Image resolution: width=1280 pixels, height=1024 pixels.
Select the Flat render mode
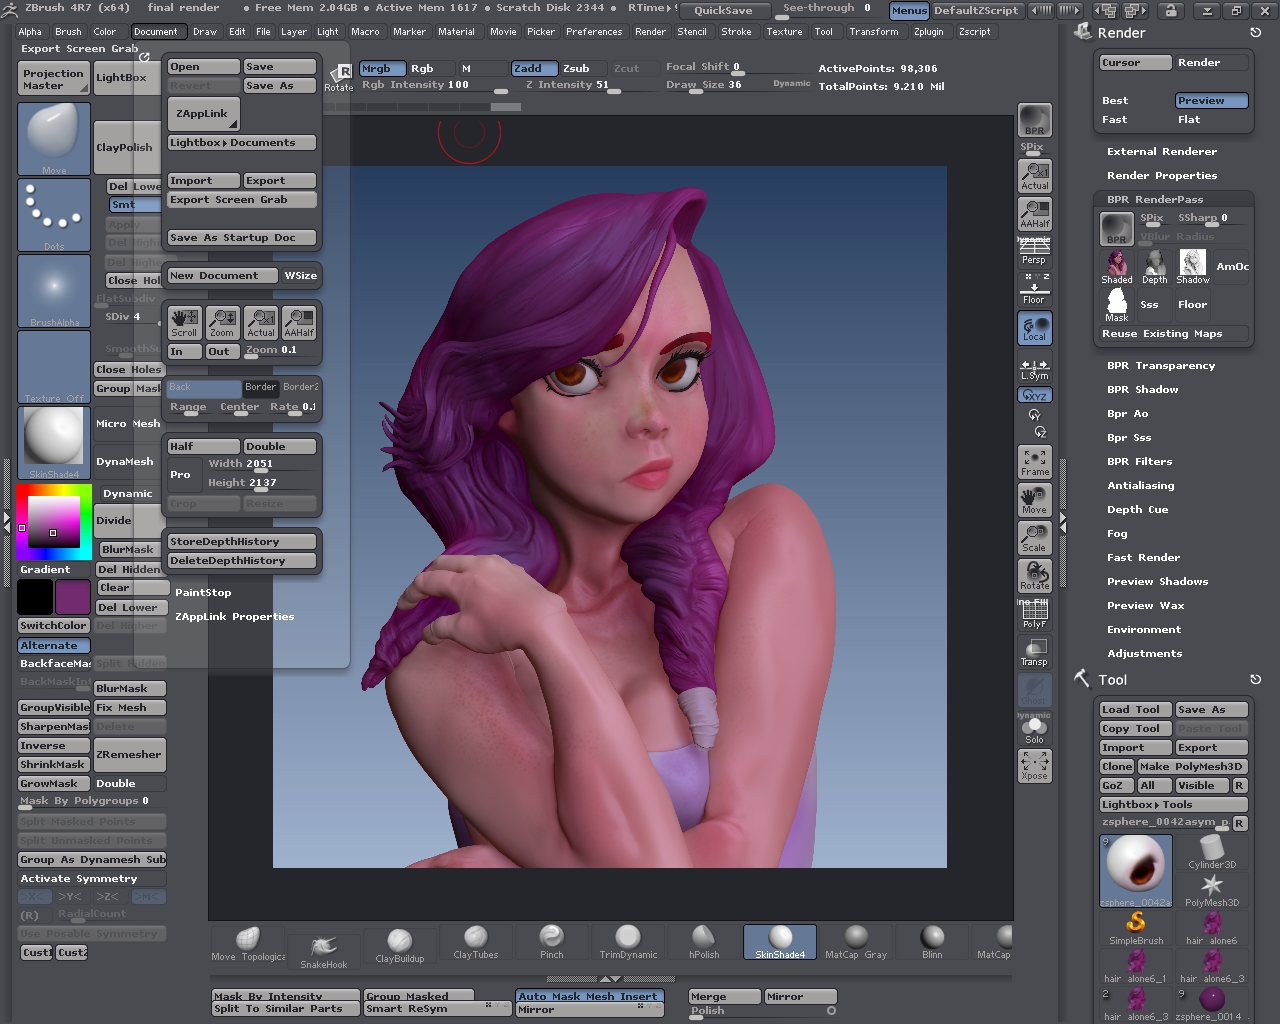(x=1211, y=120)
